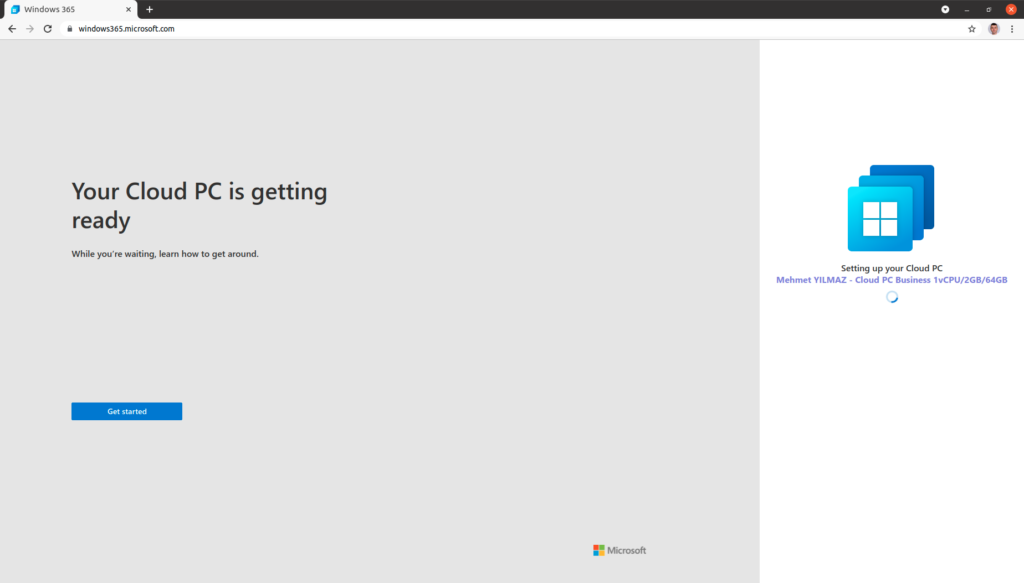Go back to the previous page
Viewport: 1024px width, 583px height.
tap(12, 29)
